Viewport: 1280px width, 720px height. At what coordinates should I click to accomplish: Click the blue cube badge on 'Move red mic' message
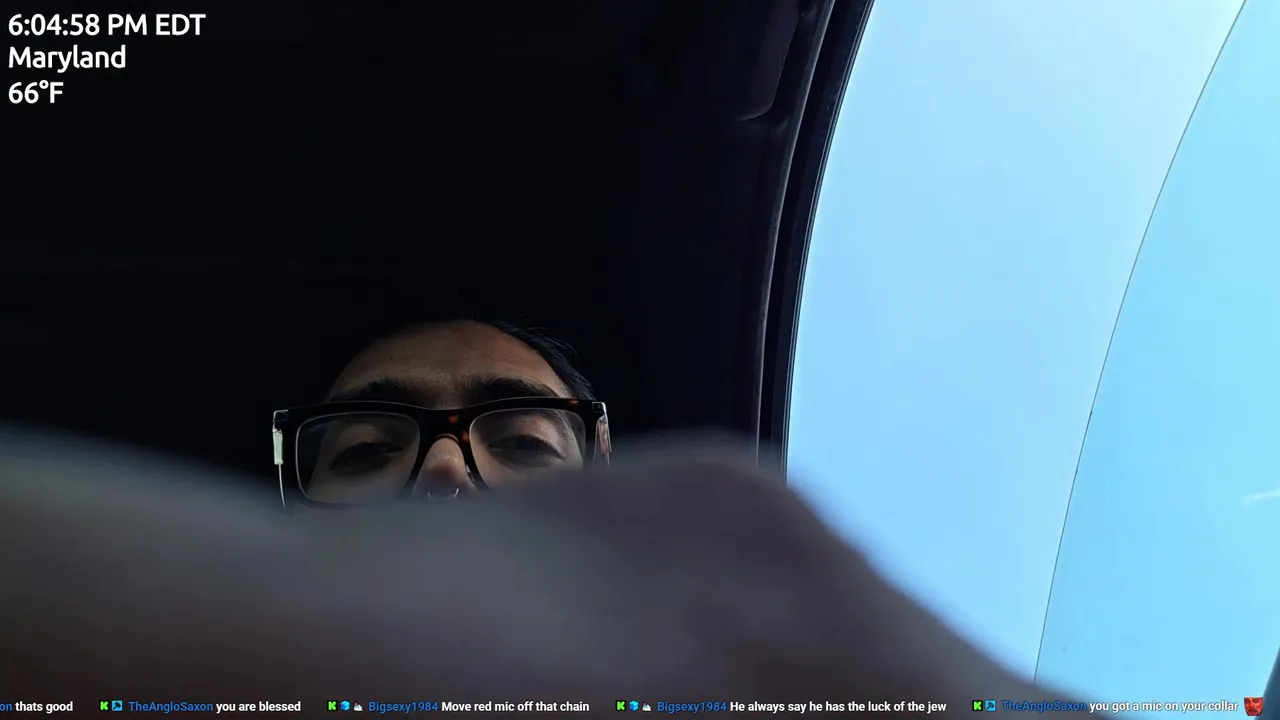pyautogui.click(x=345, y=706)
